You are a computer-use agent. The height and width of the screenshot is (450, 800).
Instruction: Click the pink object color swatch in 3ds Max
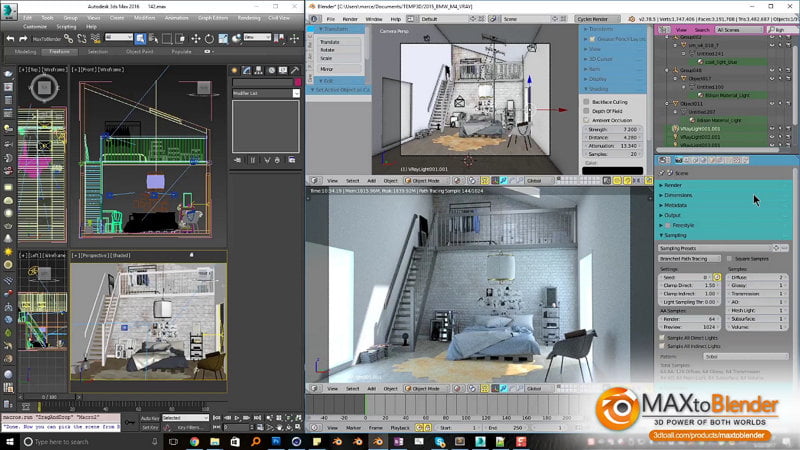coord(297,82)
